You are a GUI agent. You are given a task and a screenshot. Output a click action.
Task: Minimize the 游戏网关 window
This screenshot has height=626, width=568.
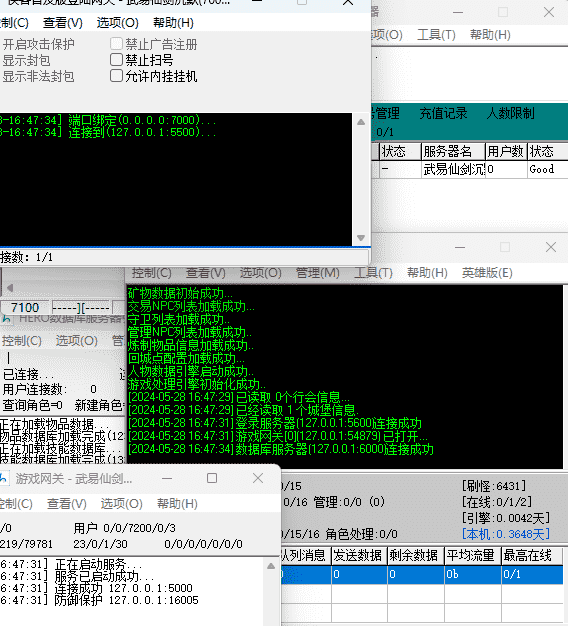click(x=167, y=478)
